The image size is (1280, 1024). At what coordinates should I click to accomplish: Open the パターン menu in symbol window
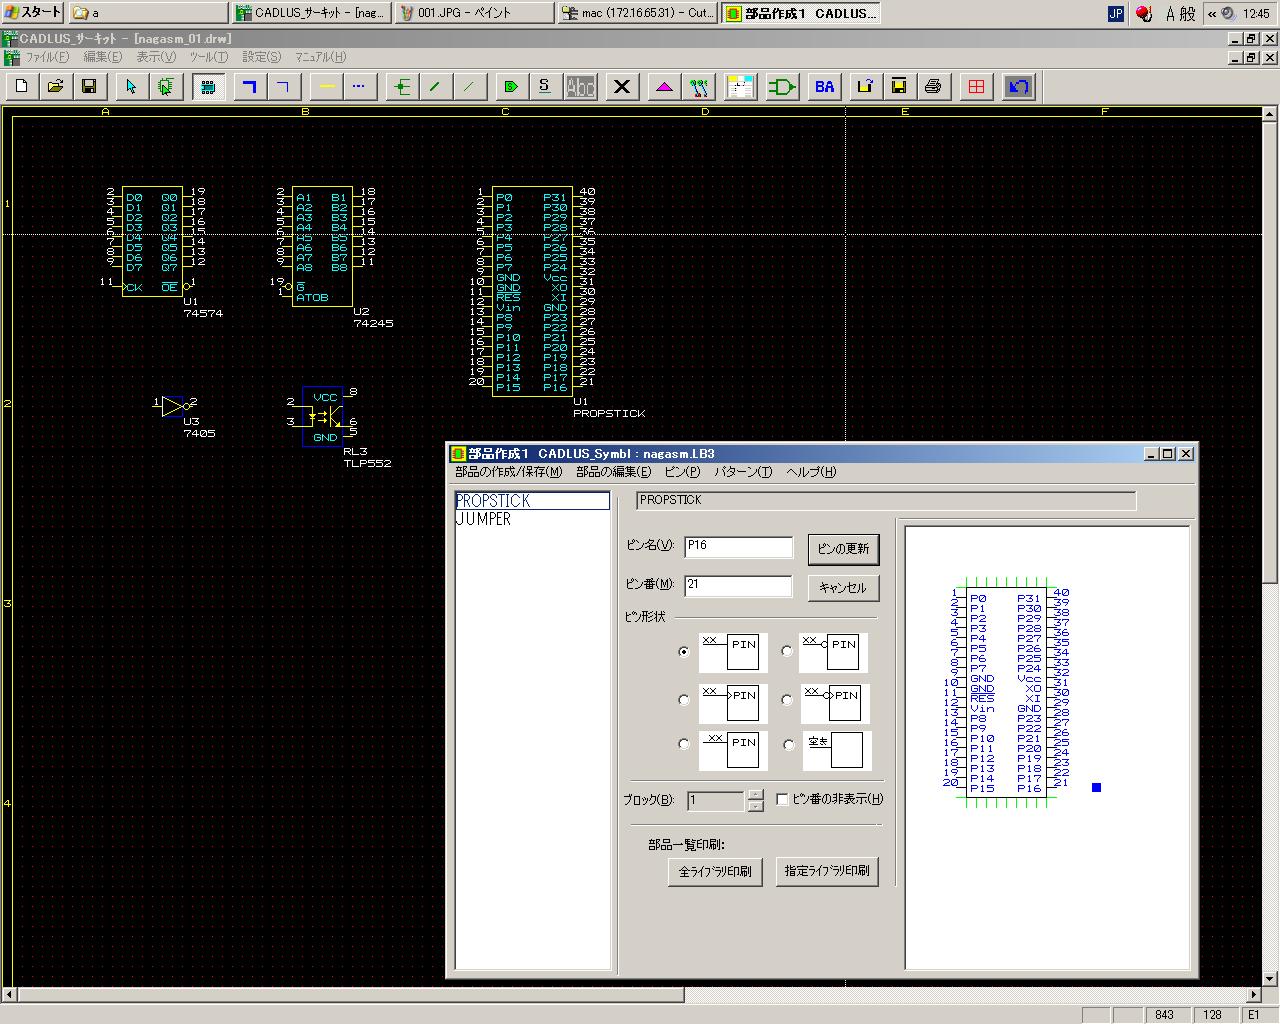[742, 472]
